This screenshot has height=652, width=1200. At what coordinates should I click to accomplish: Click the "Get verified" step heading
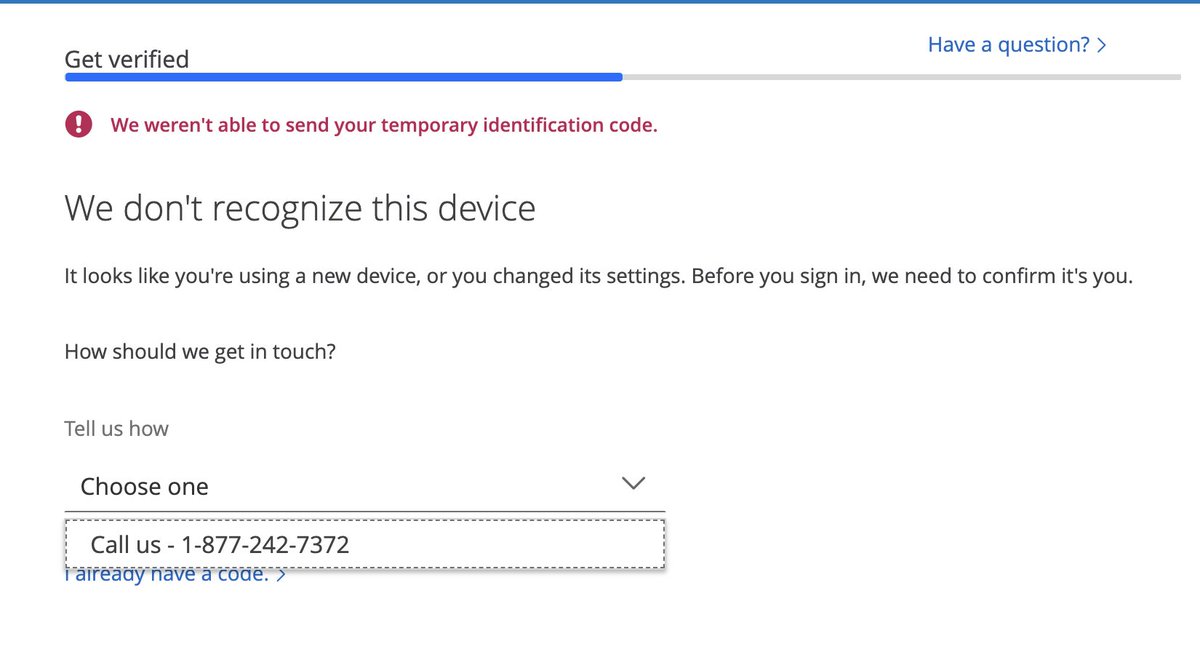click(126, 59)
